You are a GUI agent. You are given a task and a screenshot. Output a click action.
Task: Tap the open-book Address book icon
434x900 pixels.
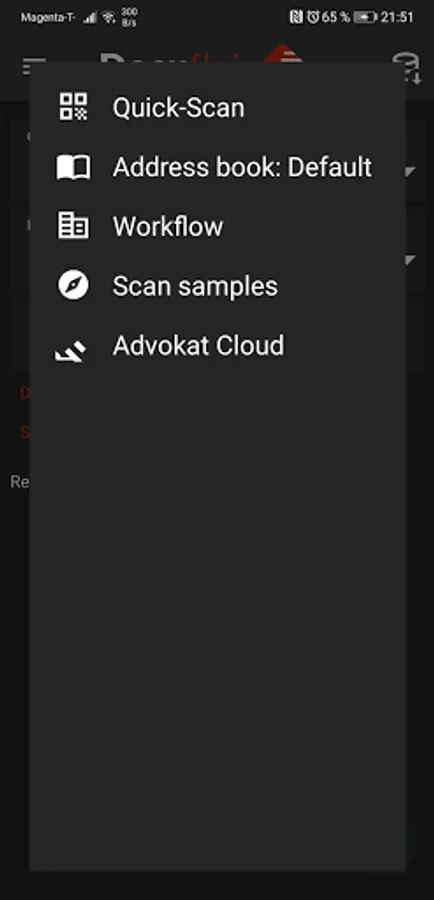[x=73, y=168]
